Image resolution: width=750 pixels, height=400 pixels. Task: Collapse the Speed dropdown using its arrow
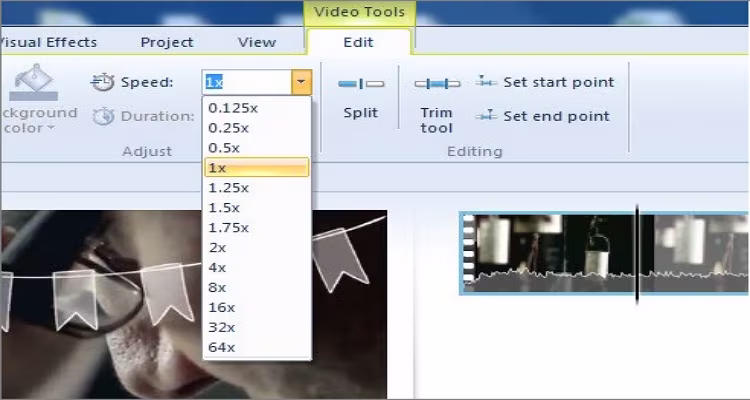pyautogui.click(x=301, y=82)
